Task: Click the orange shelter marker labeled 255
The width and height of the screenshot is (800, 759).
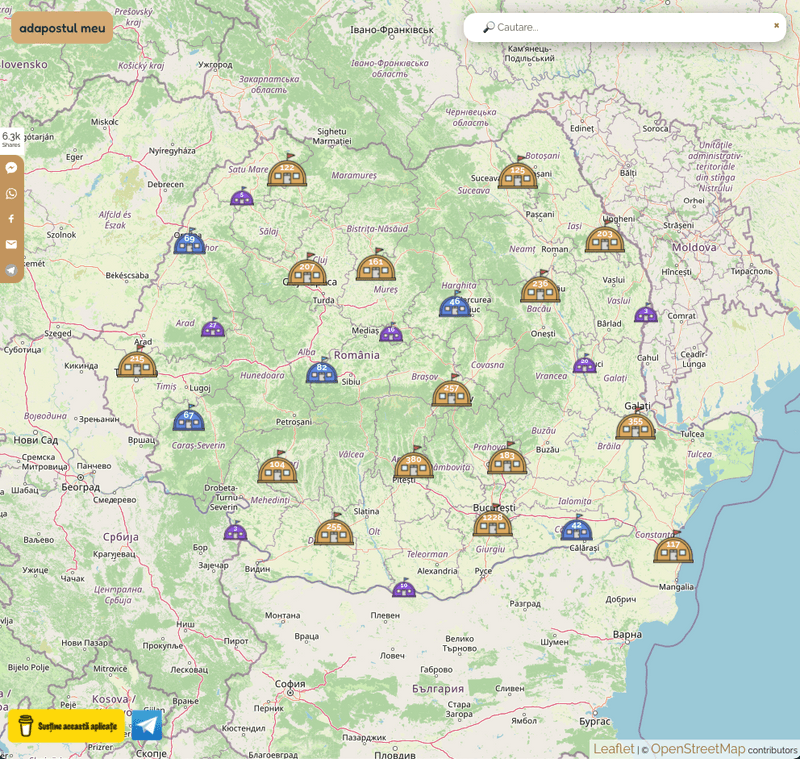Action: [334, 529]
